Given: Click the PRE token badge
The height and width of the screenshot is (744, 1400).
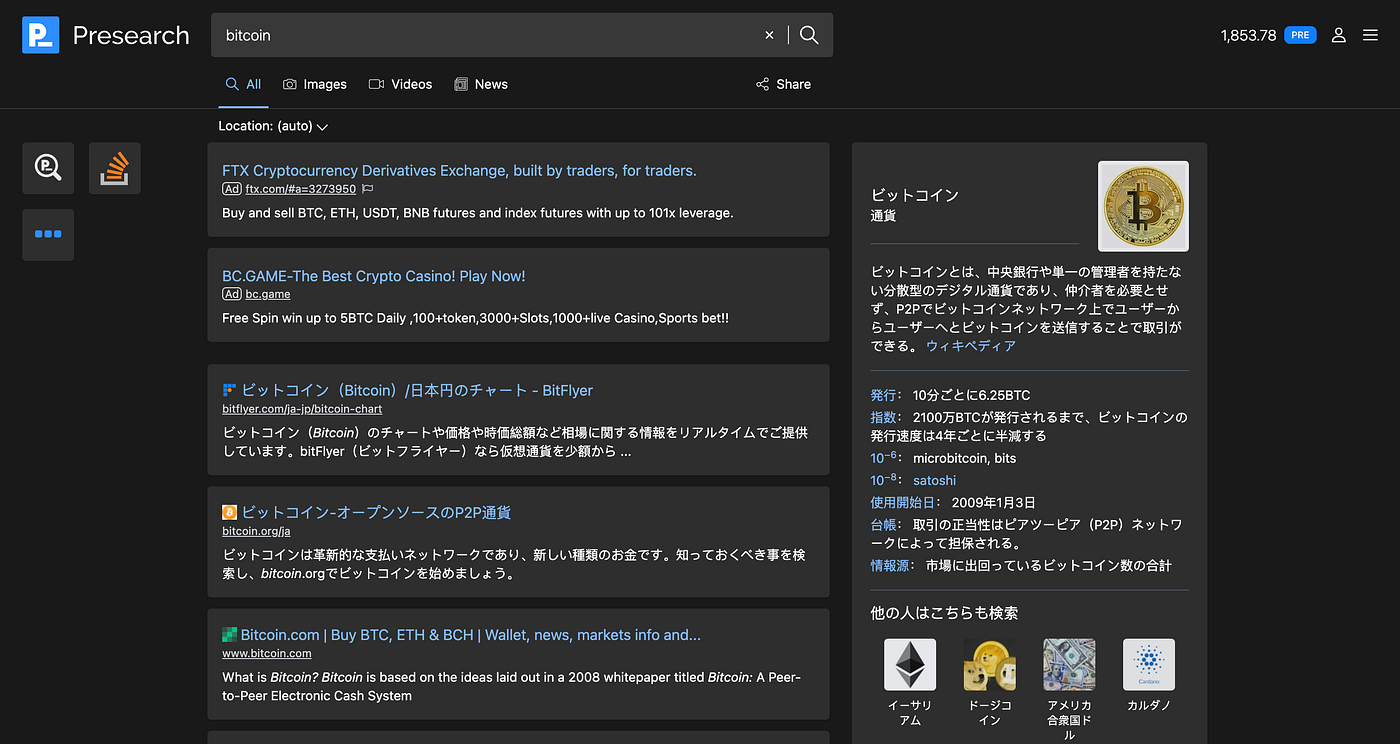Looking at the screenshot, I should (x=1300, y=35).
